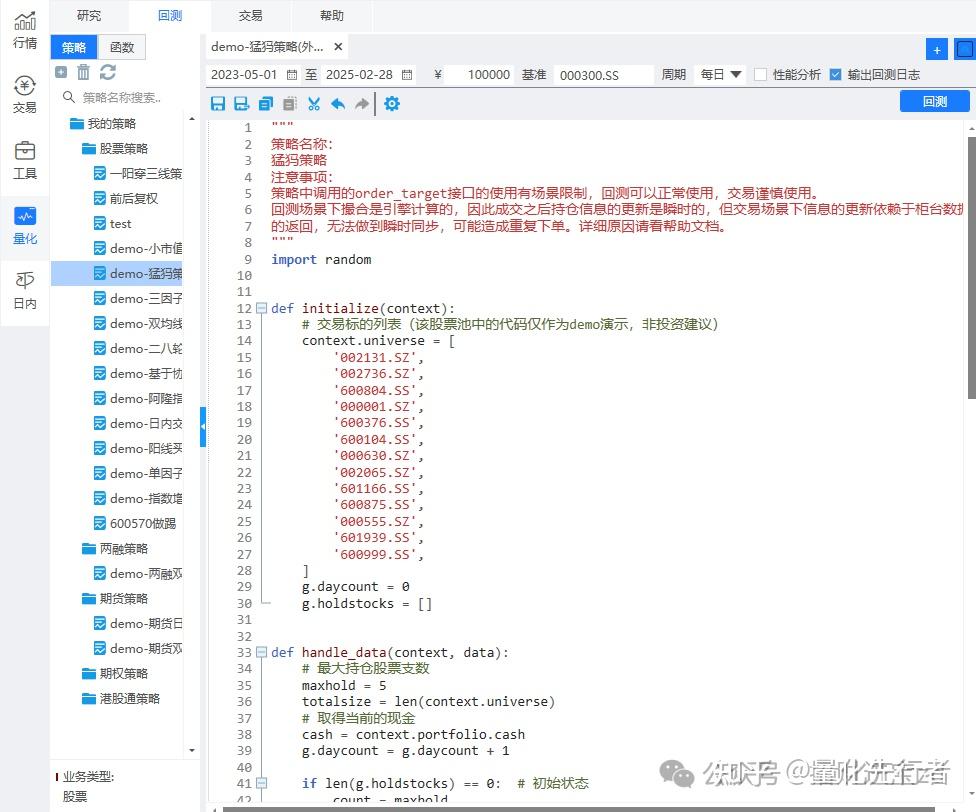
Task: Refresh the strategy list
Action: click(x=106, y=73)
